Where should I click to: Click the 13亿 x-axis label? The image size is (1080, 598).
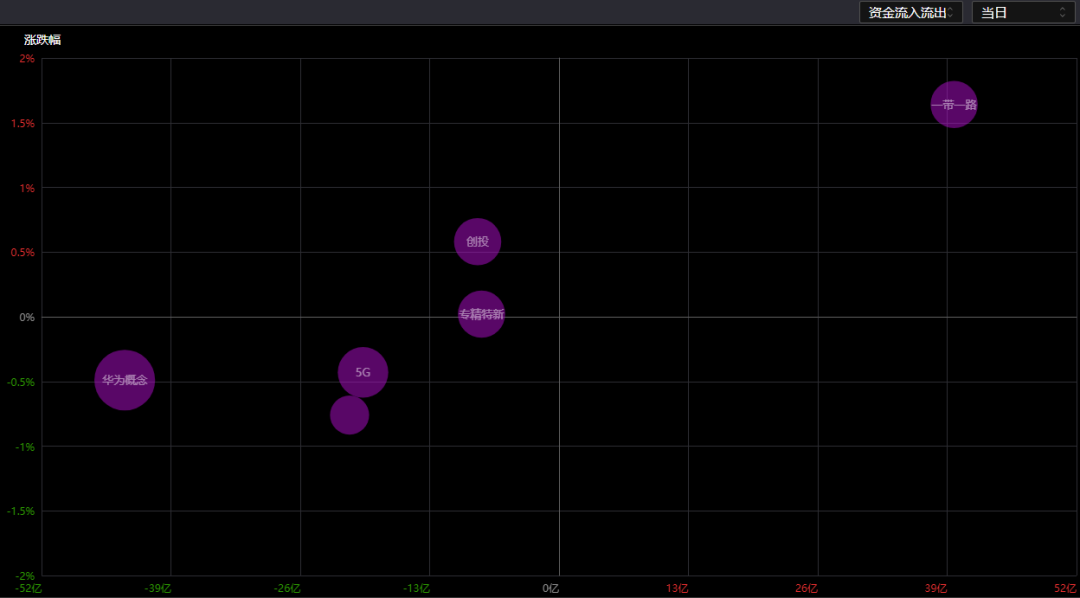click(678, 588)
